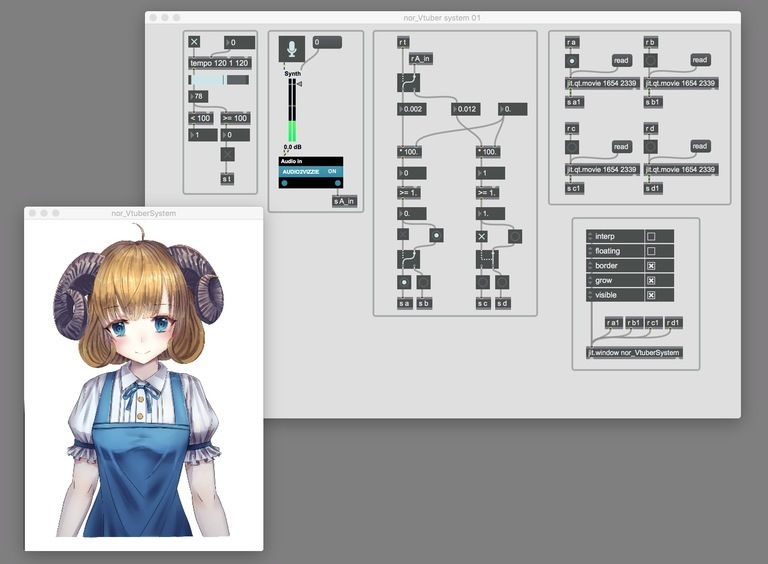The image size is (768, 564).
Task: Click the 's A_in' send object
Action: [344, 201]
